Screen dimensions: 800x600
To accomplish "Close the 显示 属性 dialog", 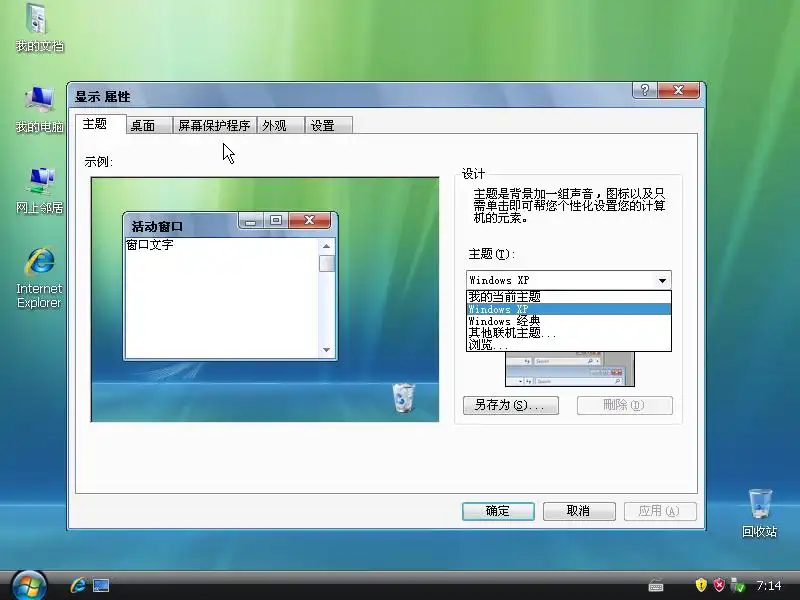I will tap(679, 90).
